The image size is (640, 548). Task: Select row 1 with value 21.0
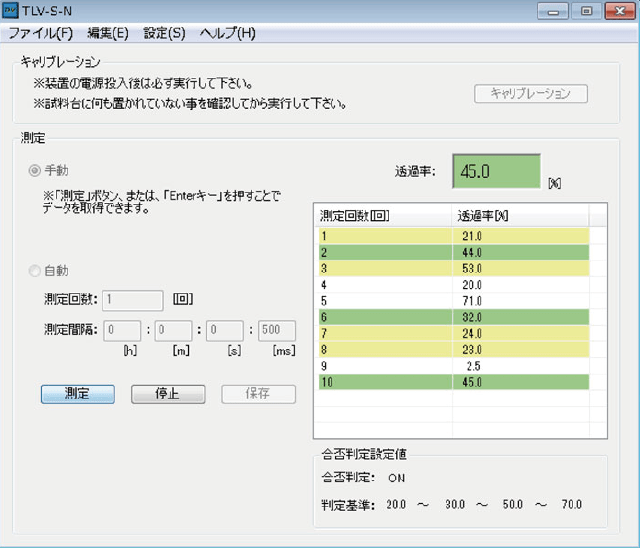tap(454, 236)
